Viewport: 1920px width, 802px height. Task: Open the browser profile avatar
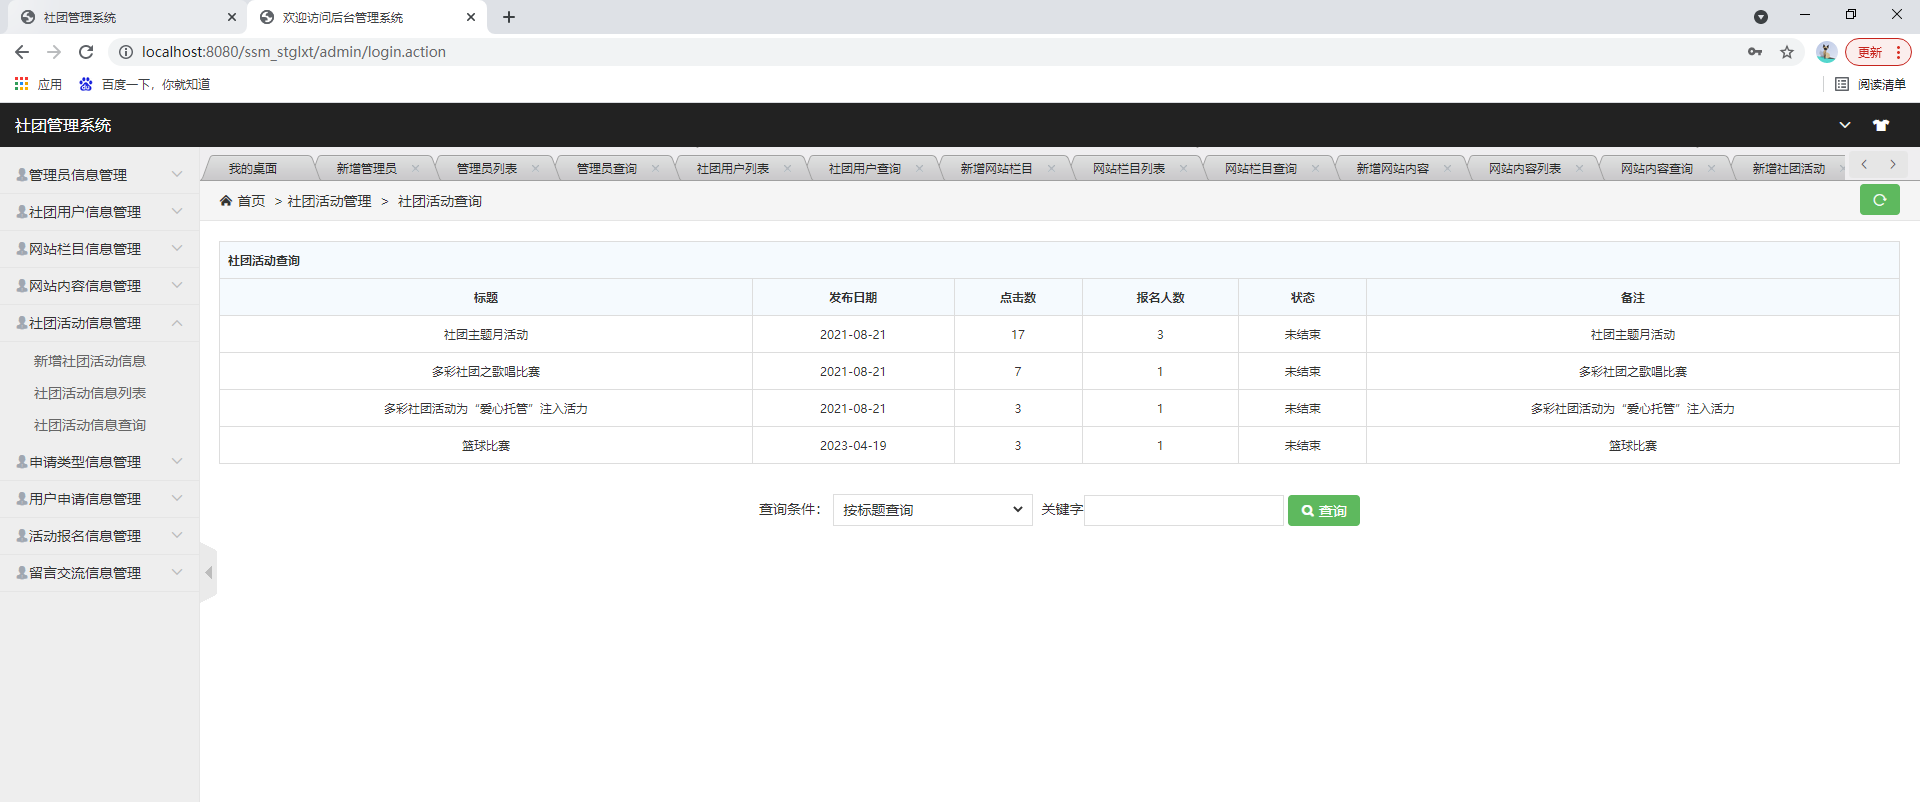(x=1826, y=52)
